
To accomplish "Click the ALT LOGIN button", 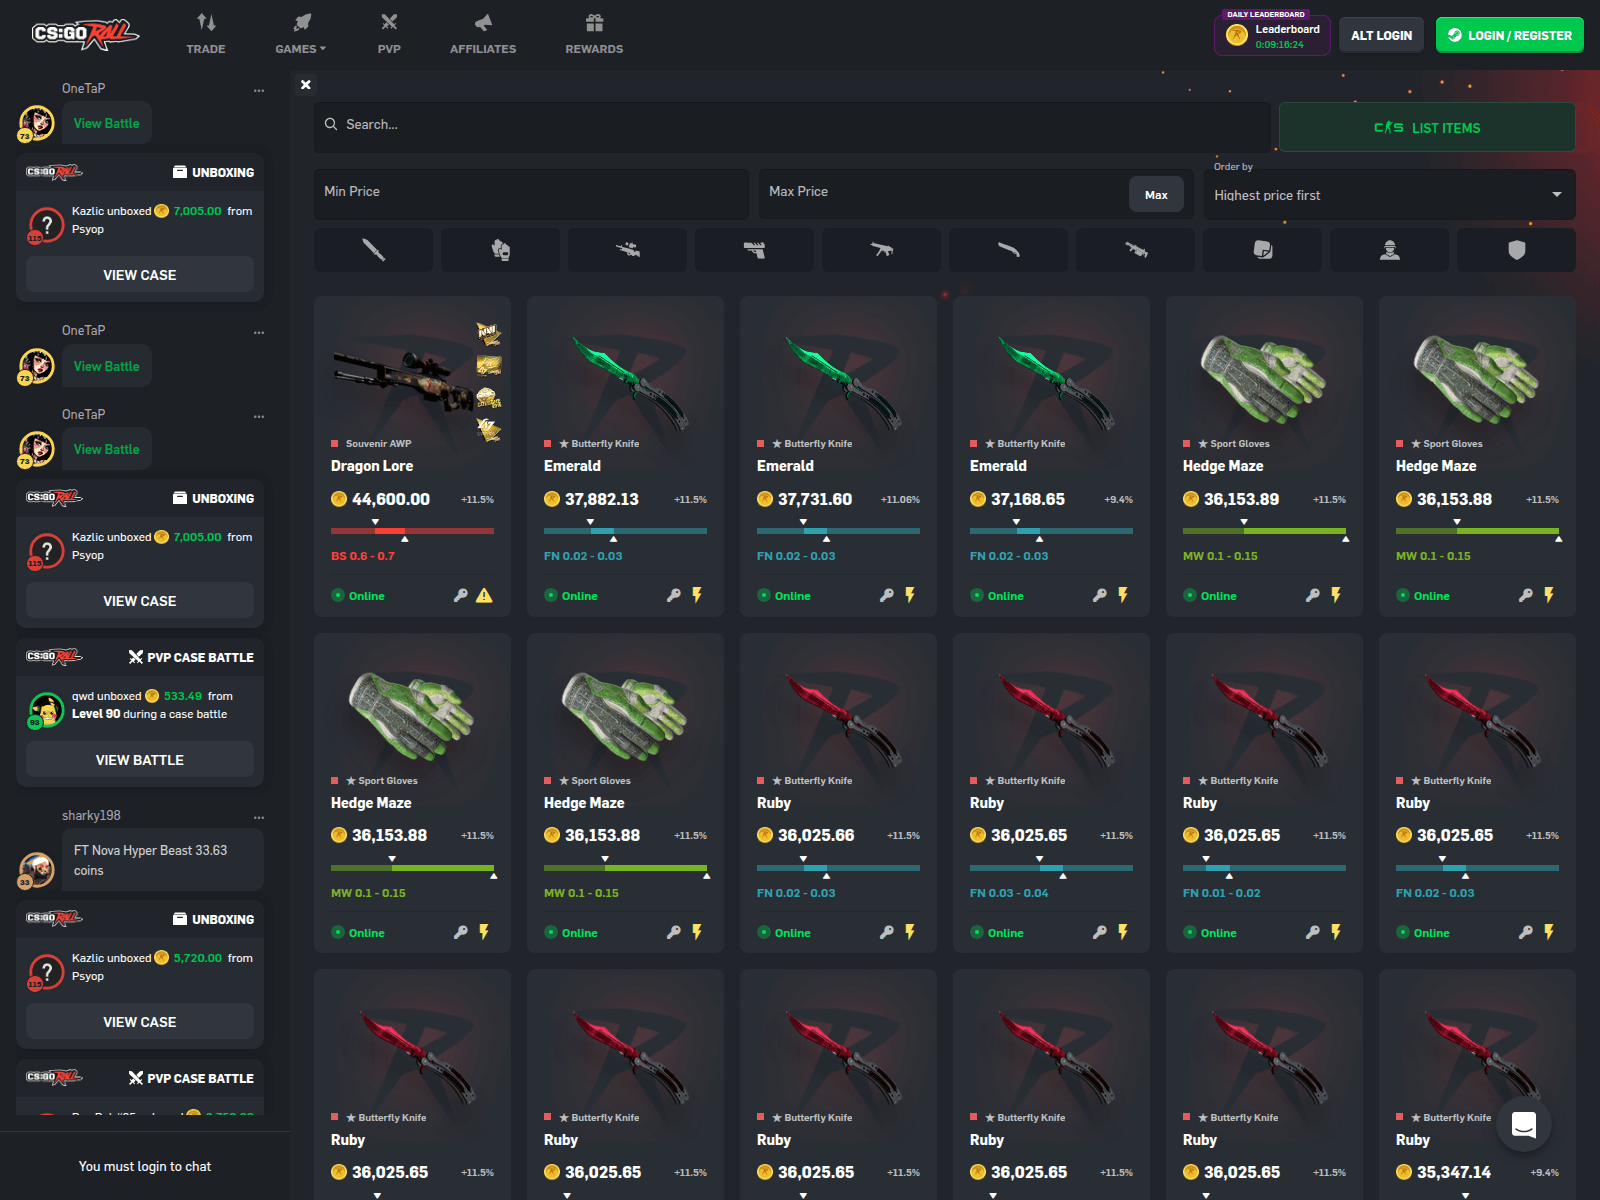I will [x=1381, y=35].
